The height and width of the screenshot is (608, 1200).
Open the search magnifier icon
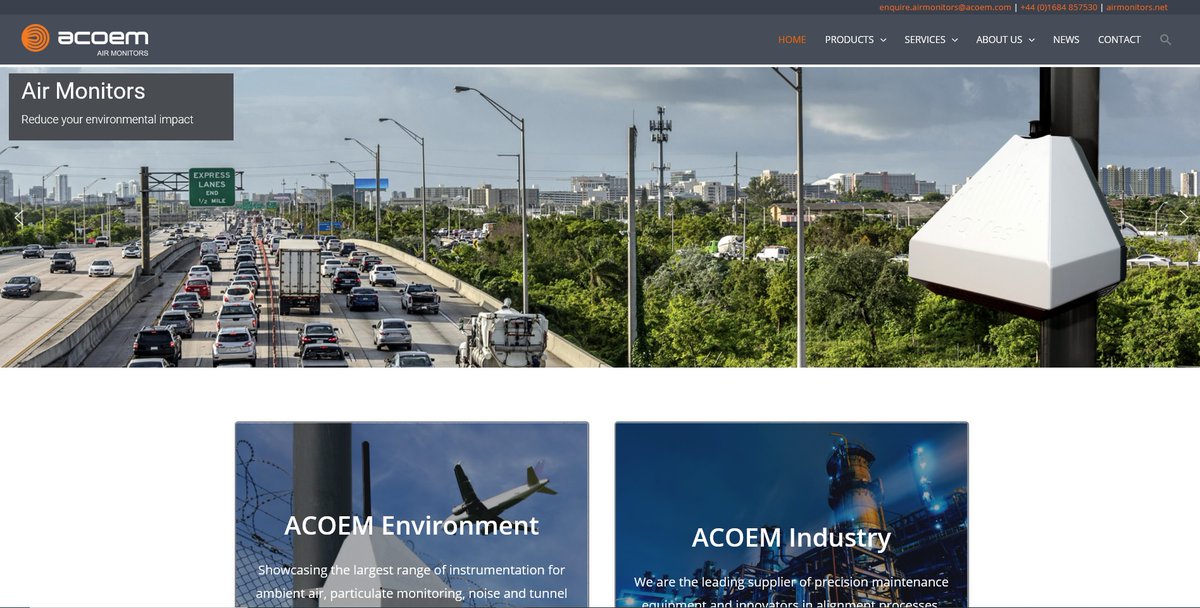click(x=1165, y=40)
